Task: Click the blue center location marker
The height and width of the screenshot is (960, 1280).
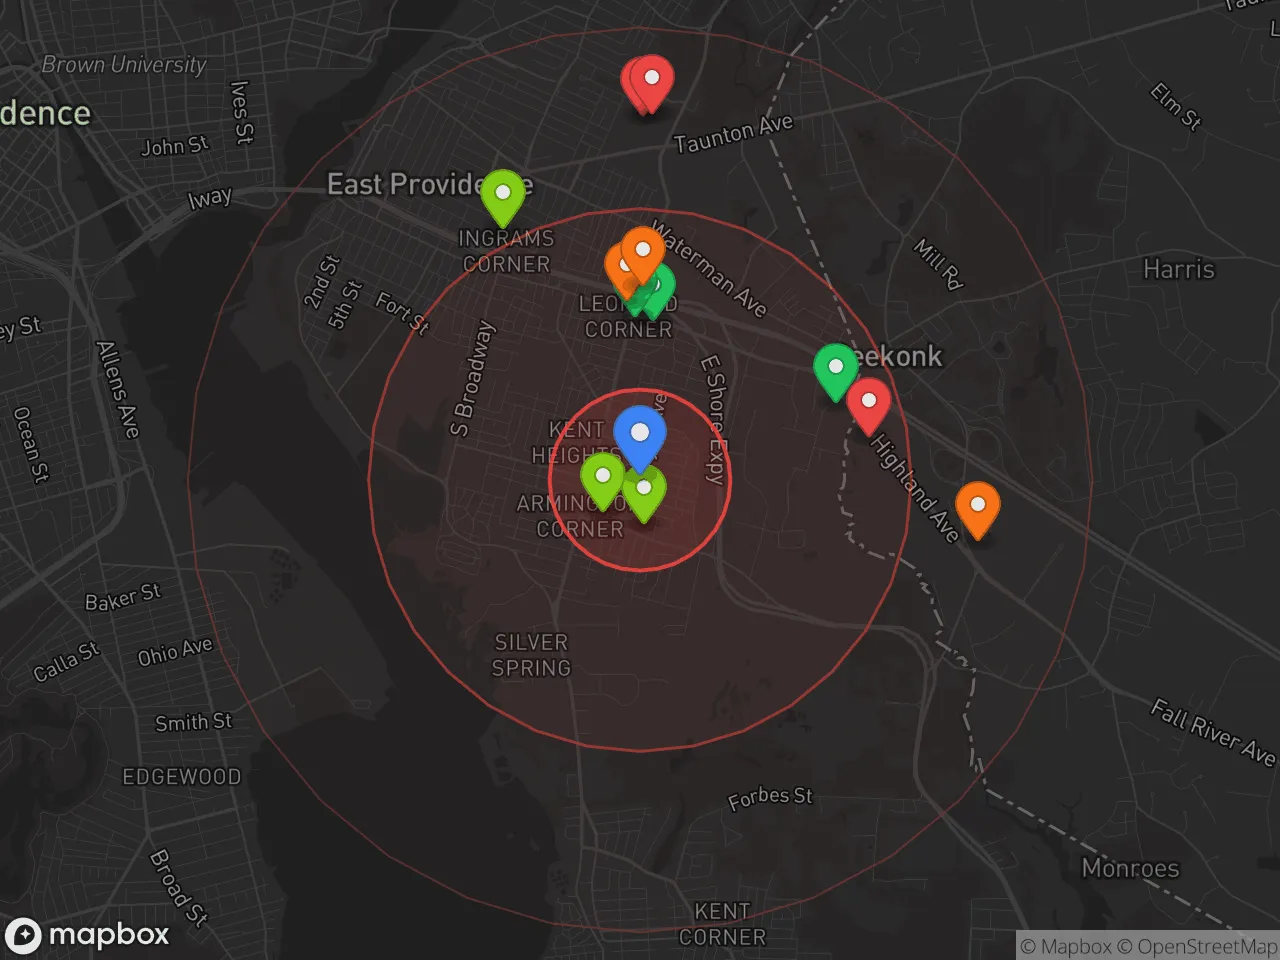Action: (640, 436)
